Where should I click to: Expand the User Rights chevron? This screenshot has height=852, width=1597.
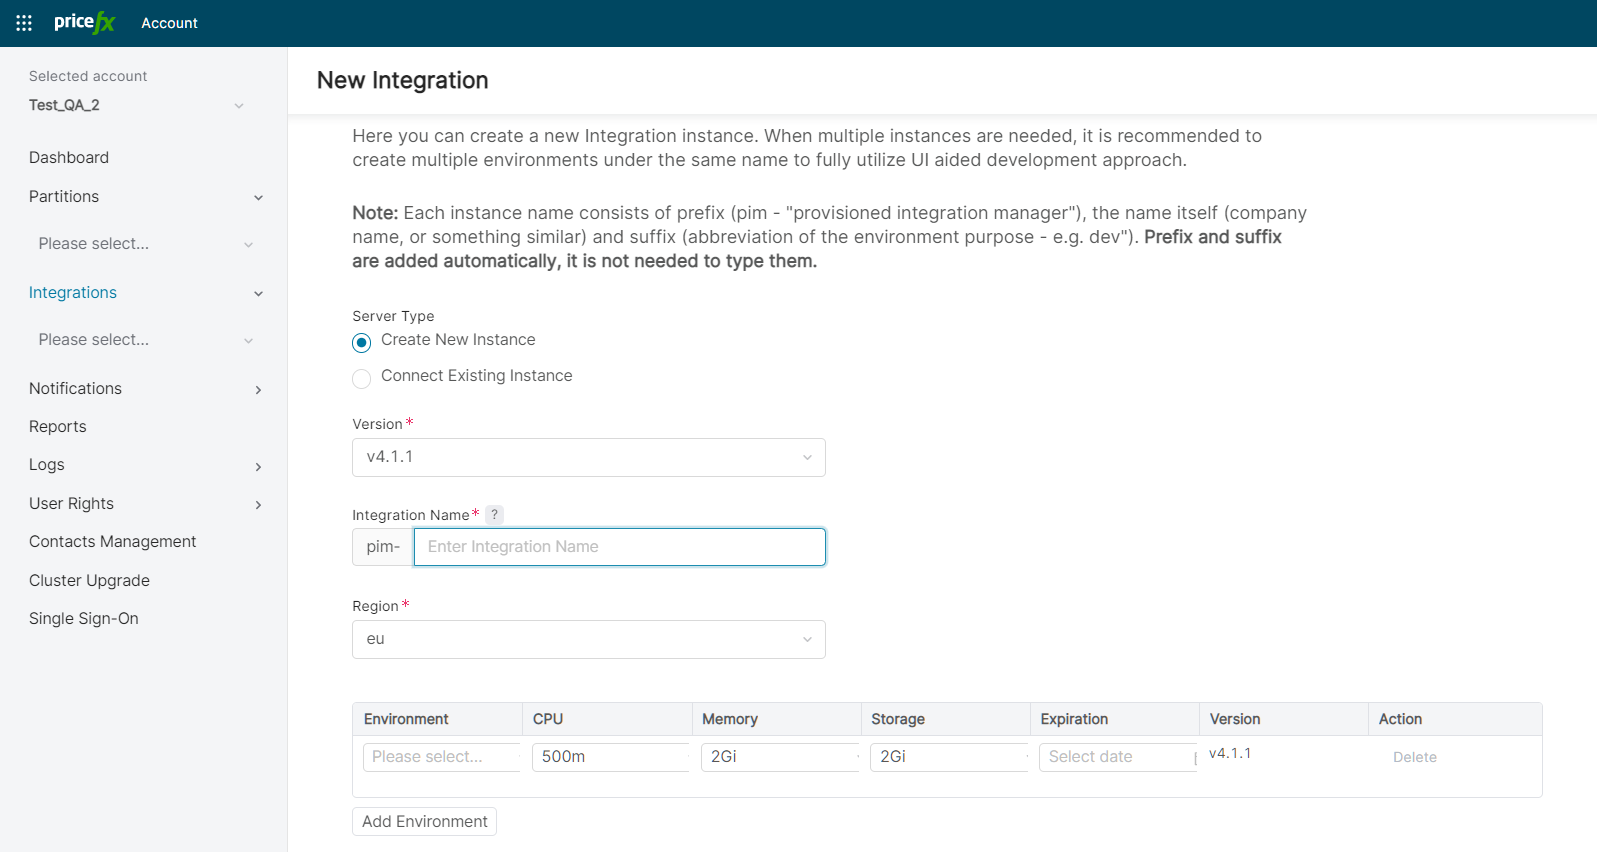258,505
